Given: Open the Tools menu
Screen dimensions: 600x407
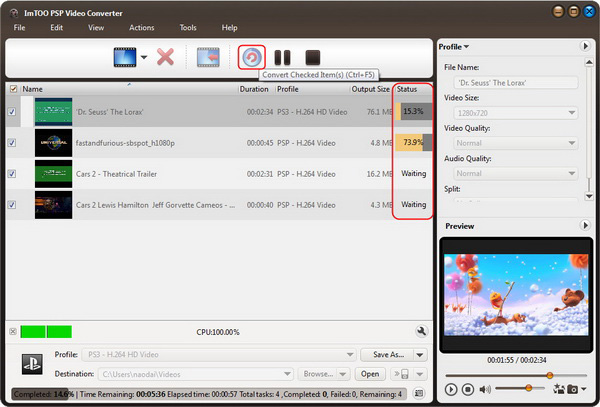Looking at the screenshot, I should pos(188,28).
